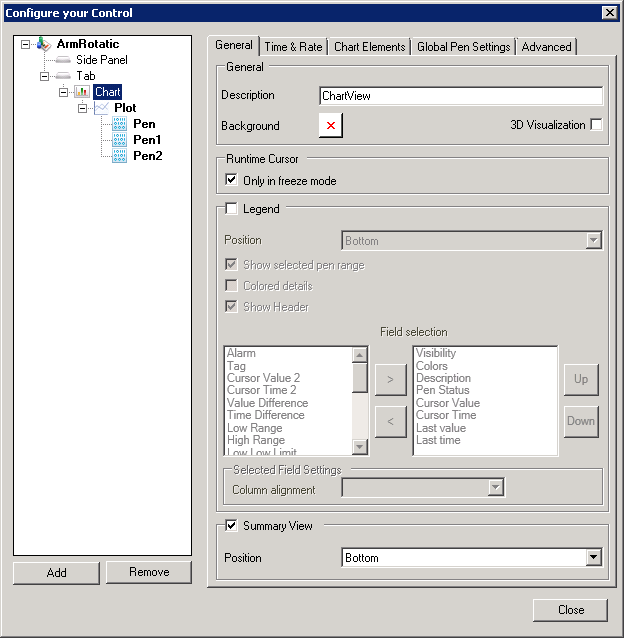Viewport: 624px width, 638px height.
Task: Click the ArmRotatic root node icon
Action: click(43, 44)
